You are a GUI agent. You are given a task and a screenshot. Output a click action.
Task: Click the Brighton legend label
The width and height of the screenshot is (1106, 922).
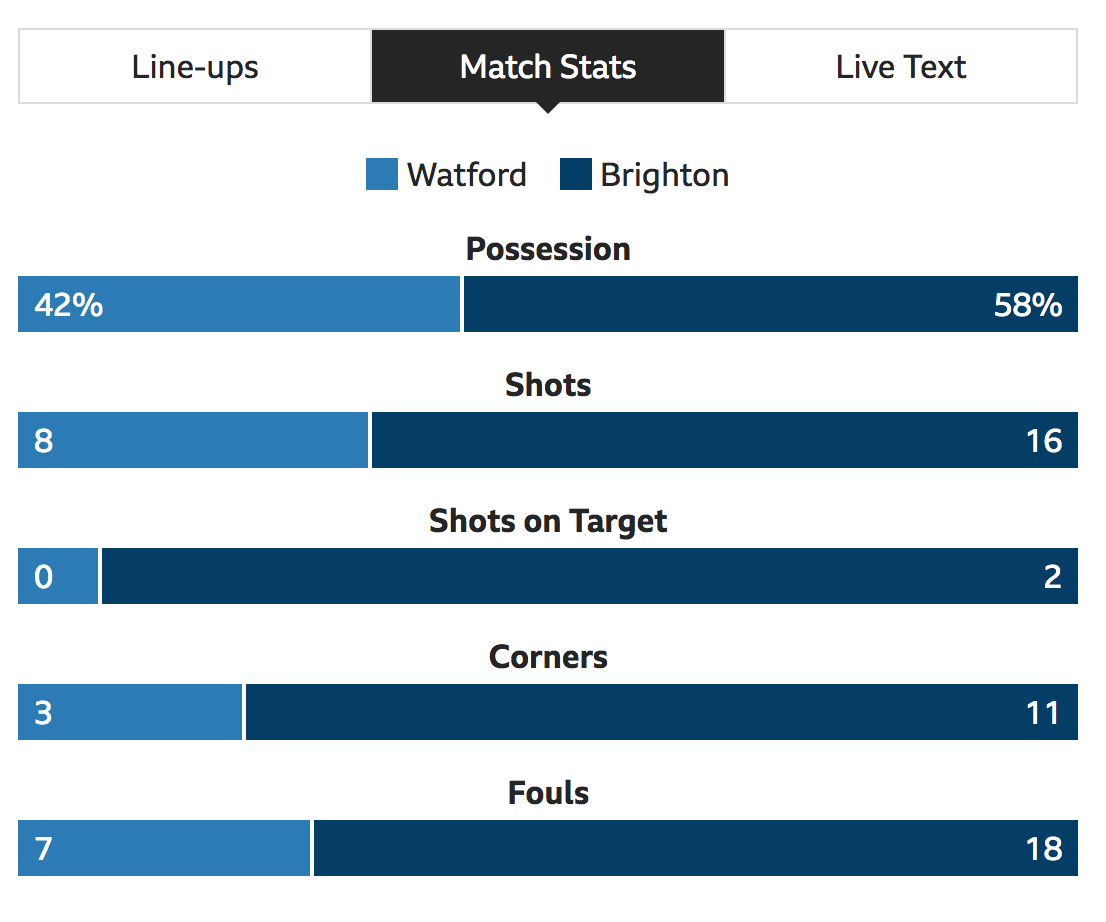[x=664, y=175]
